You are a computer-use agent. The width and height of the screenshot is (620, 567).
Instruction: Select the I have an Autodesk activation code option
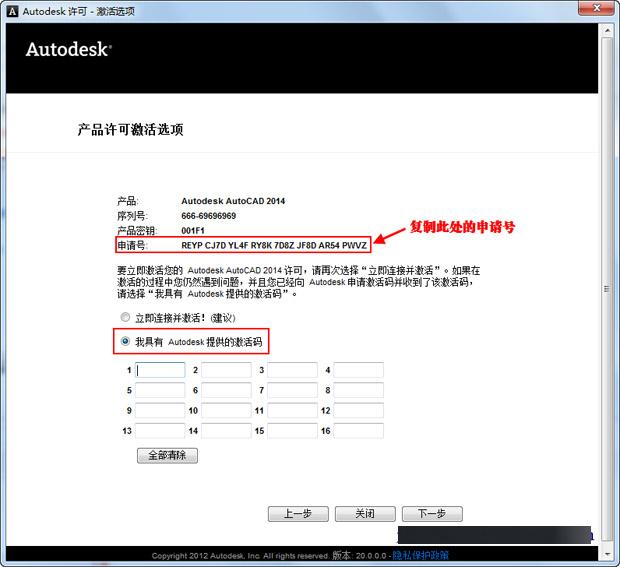tap(125, 341)
